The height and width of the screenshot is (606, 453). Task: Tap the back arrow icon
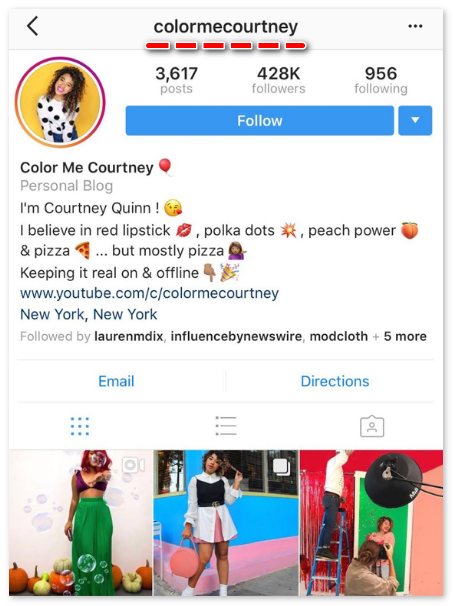[33, 26]
